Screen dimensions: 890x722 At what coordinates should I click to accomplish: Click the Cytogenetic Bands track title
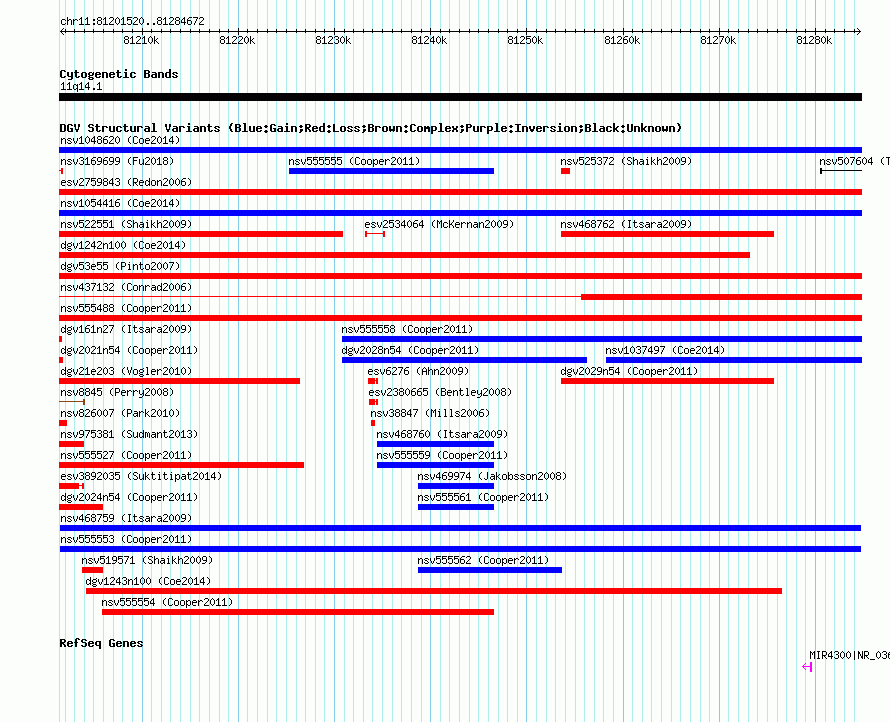[x=119, y=74]
